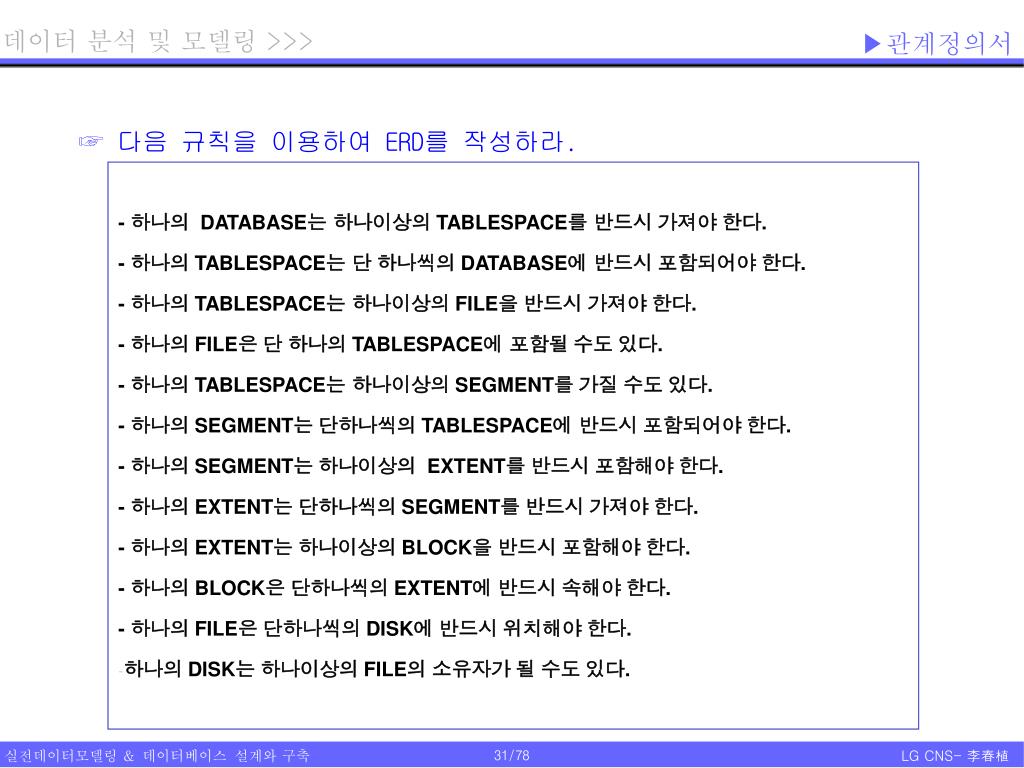The width and height of the screenshot is (1024, 768).
Task: Click the rule 'SEGMENT는 하나이상의 EXTENT를 반드시 포함해야 한다'
Action: click(x=421, y=466)
